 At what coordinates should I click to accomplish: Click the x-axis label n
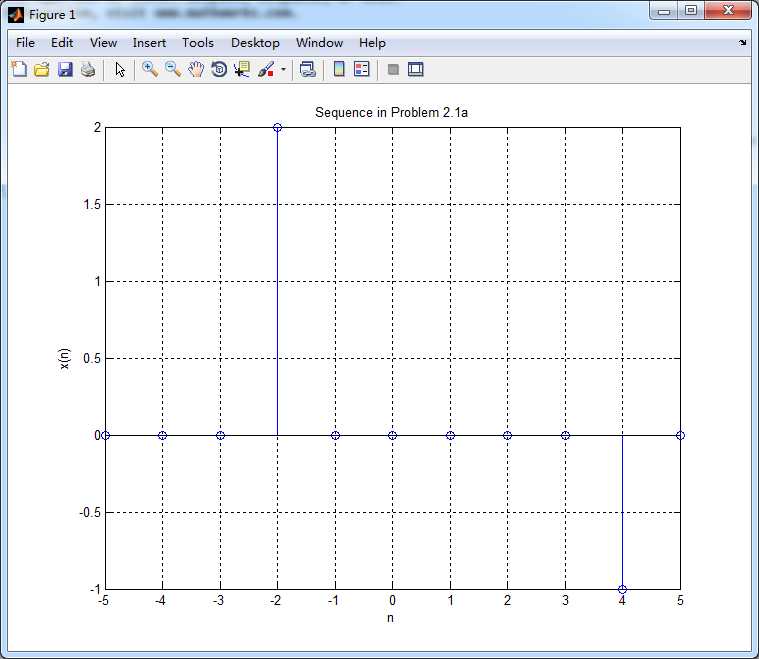(390, 618)
